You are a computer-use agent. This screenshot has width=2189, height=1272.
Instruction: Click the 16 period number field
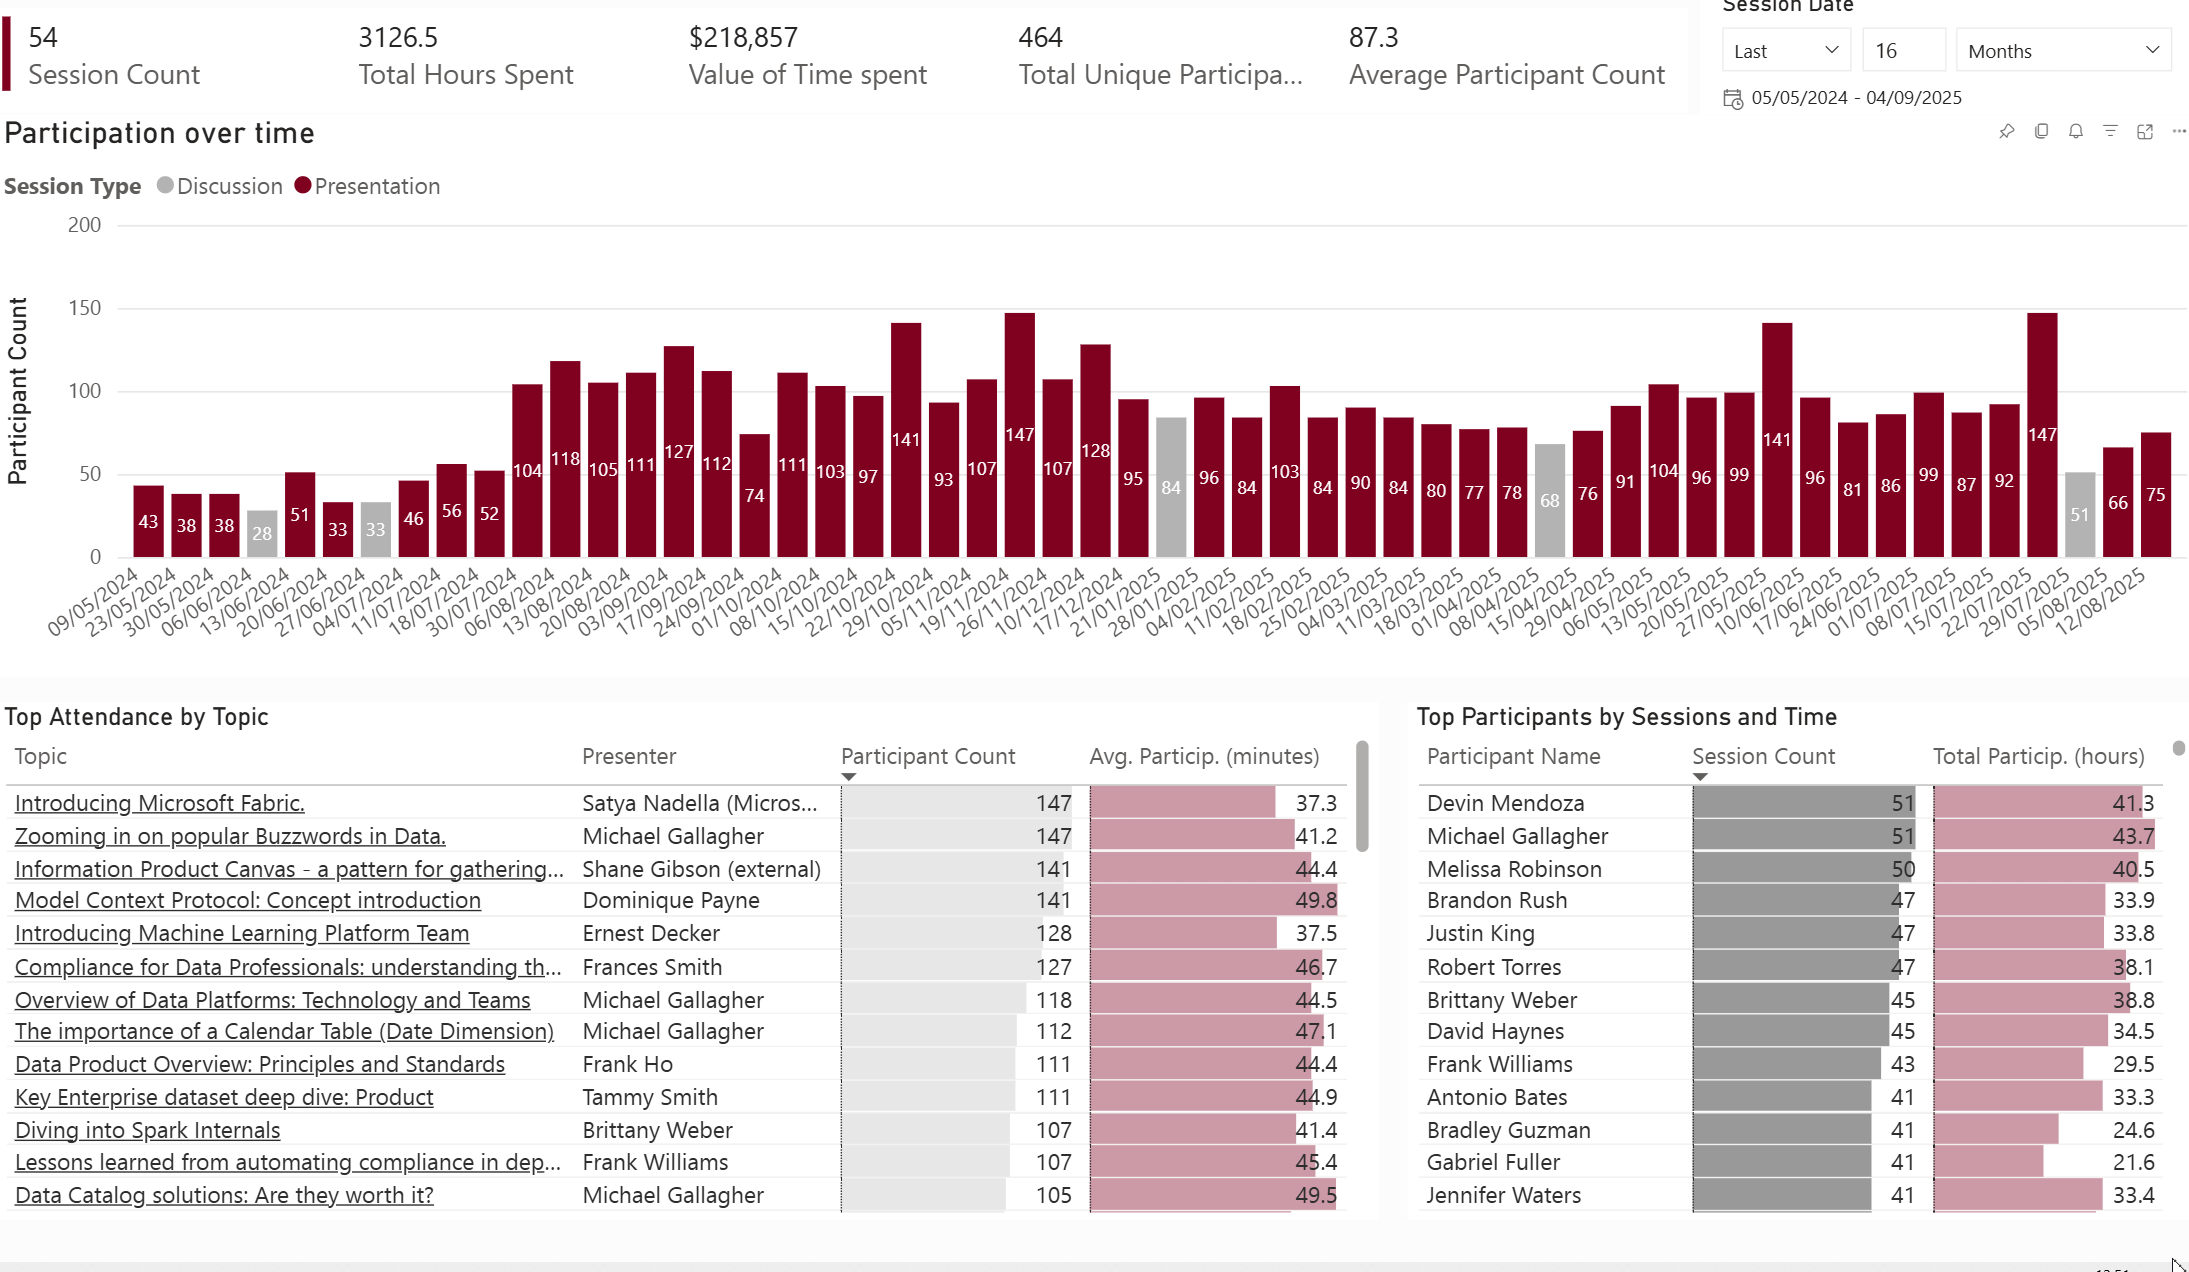point(1903,51)
